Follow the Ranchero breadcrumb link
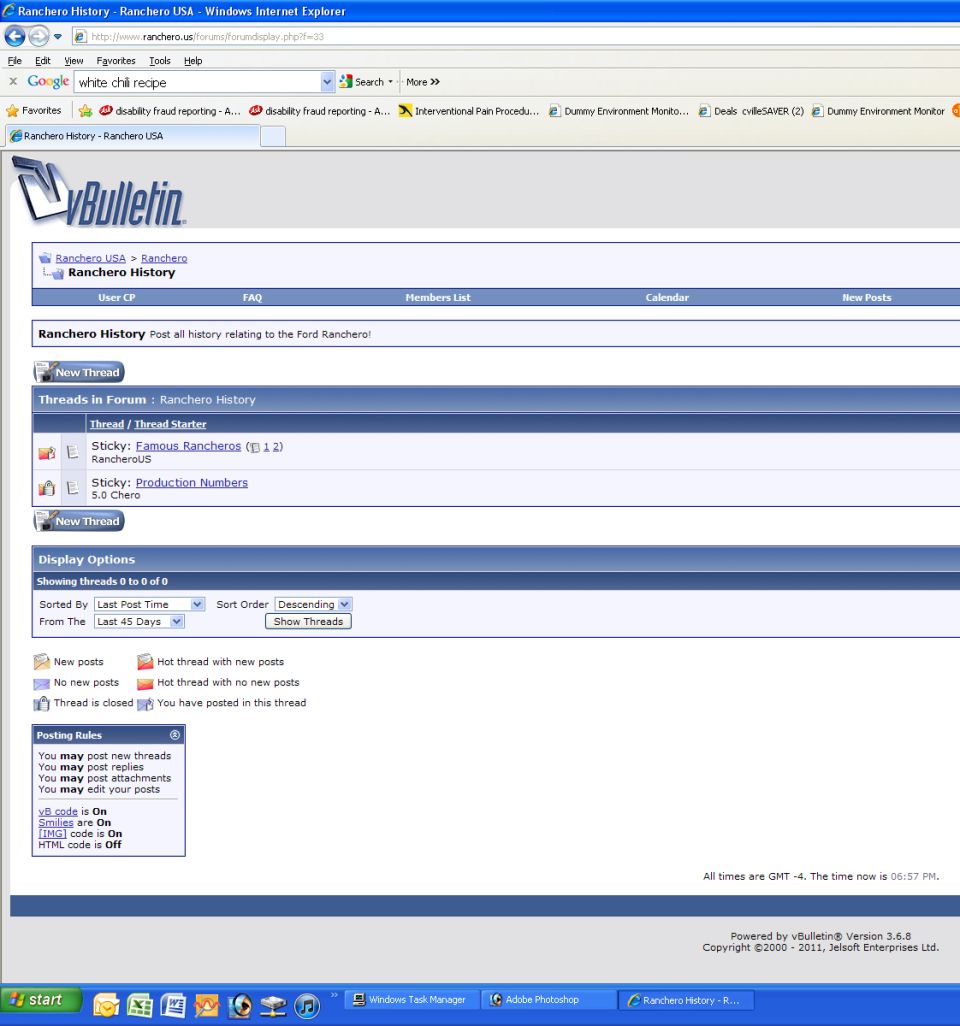 164,258
